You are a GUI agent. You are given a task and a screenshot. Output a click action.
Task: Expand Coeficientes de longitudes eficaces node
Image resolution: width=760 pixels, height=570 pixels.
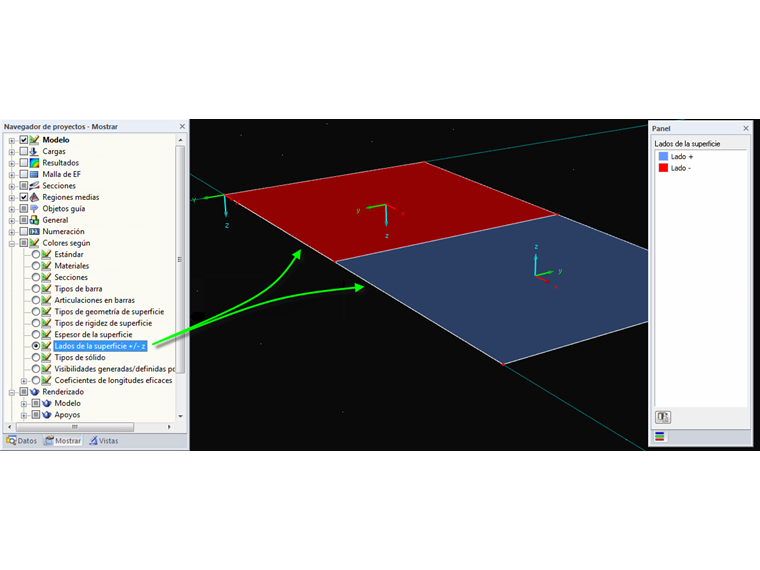(x=24, y=381)
